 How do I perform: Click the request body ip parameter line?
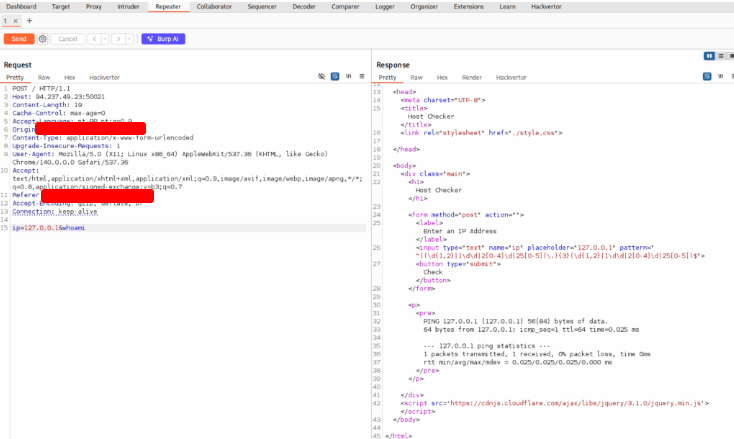(x=48, y=228)
